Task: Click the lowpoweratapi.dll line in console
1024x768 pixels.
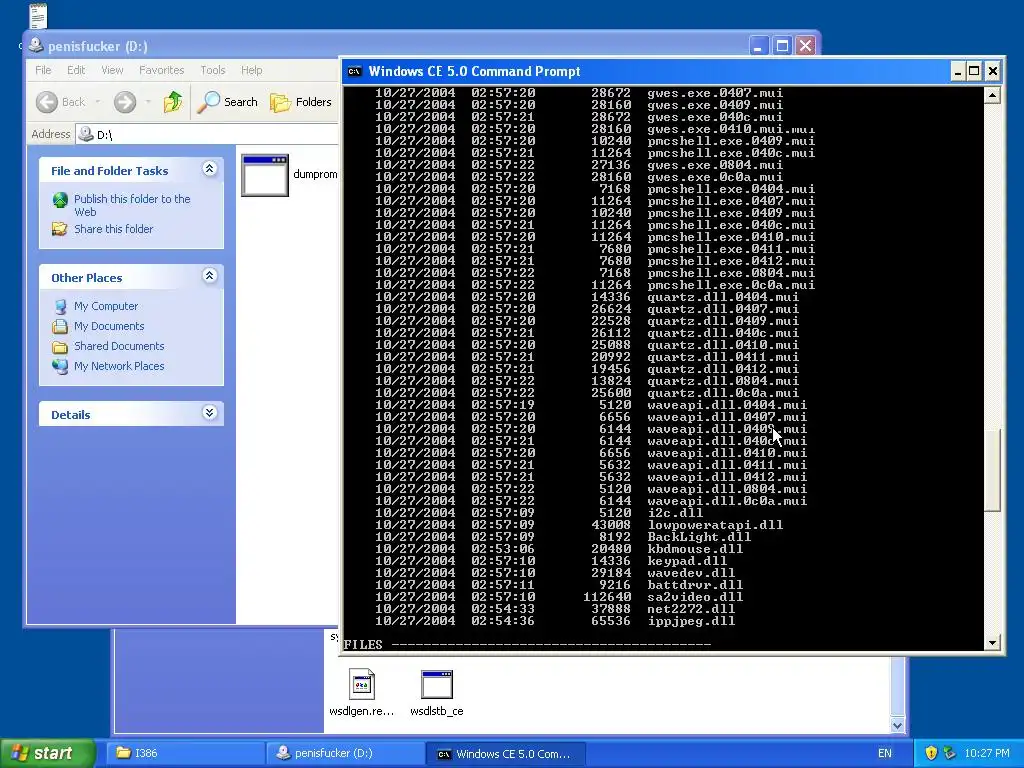Action: tap(579, 525)
